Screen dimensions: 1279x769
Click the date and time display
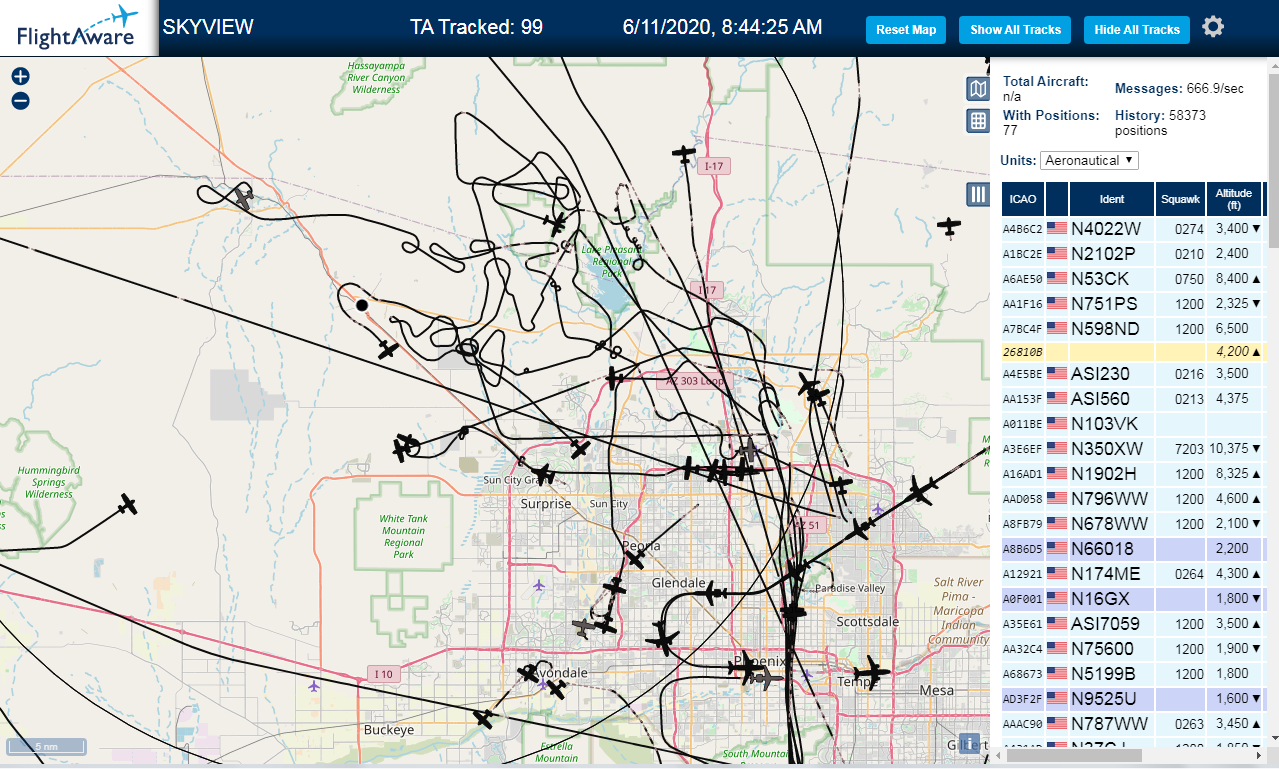(722, 27)
